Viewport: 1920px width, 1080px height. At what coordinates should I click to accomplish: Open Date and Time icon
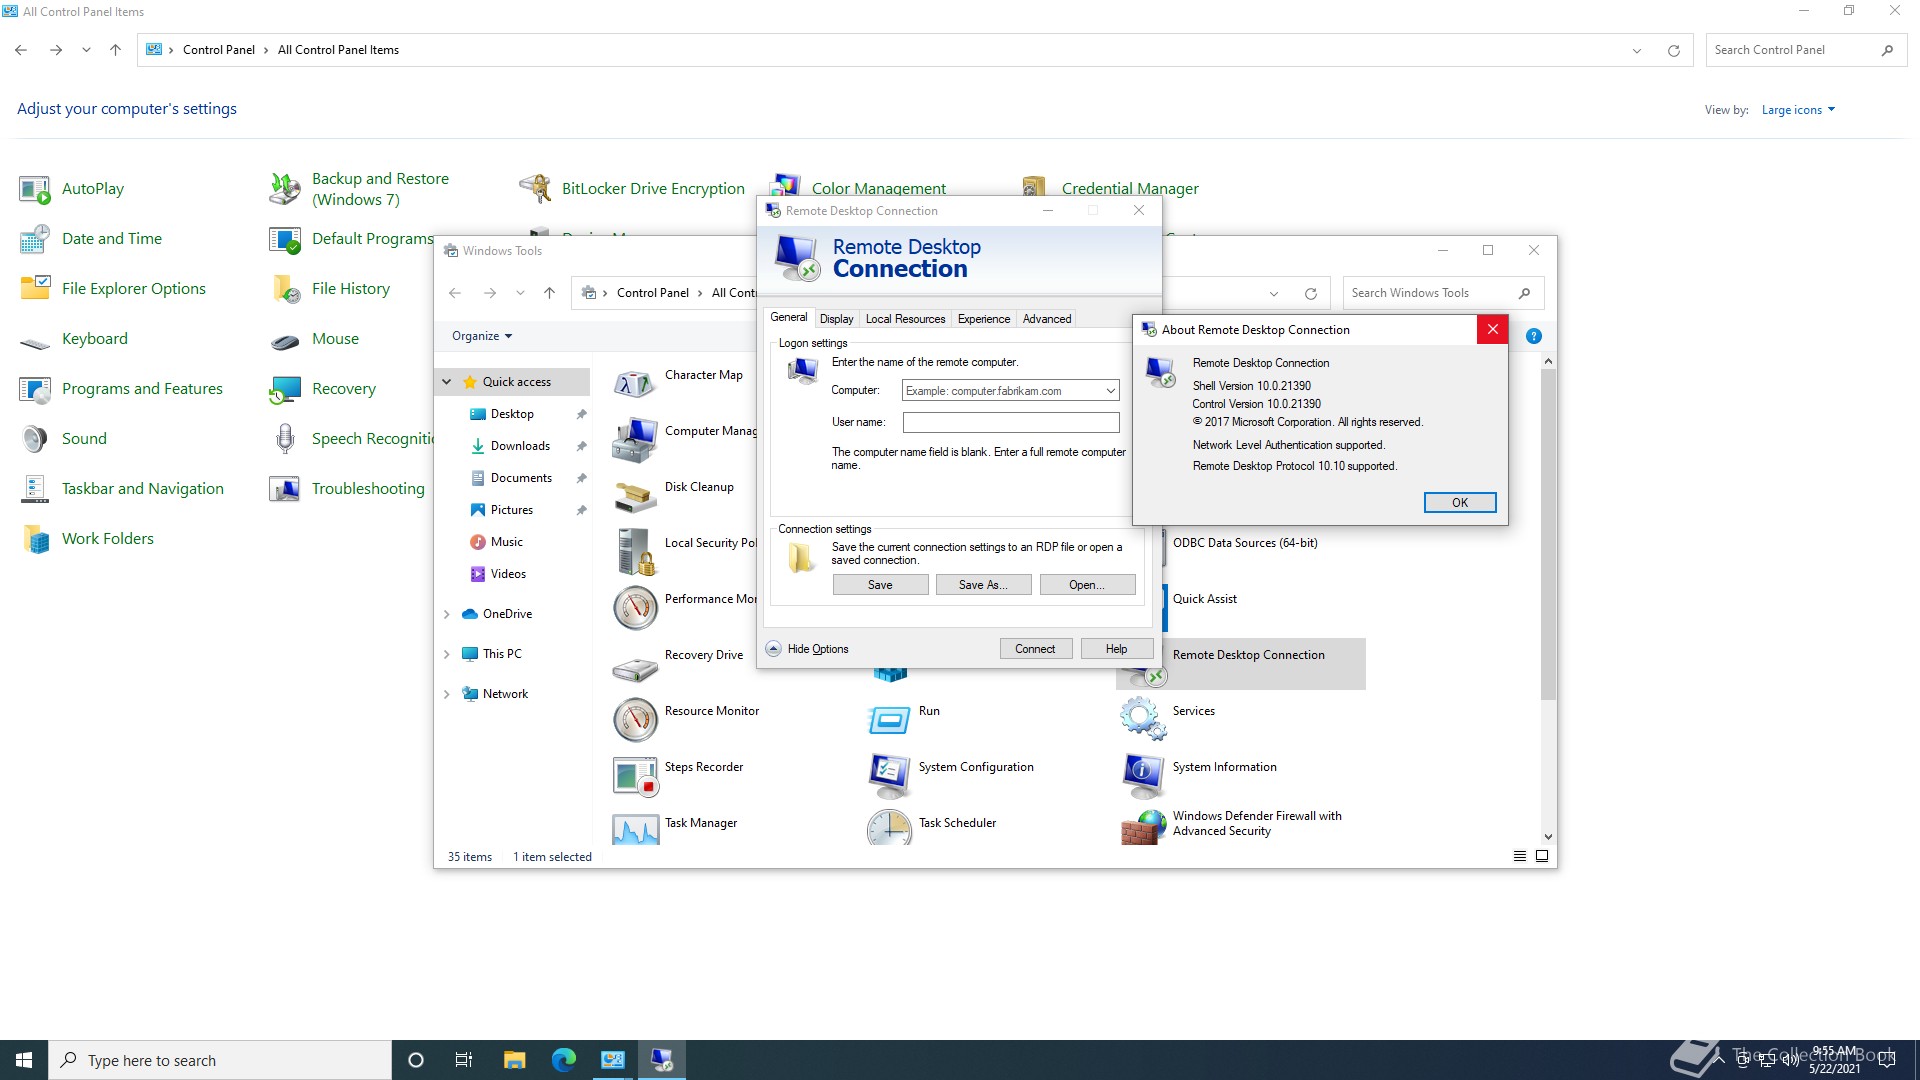(35, 239)
